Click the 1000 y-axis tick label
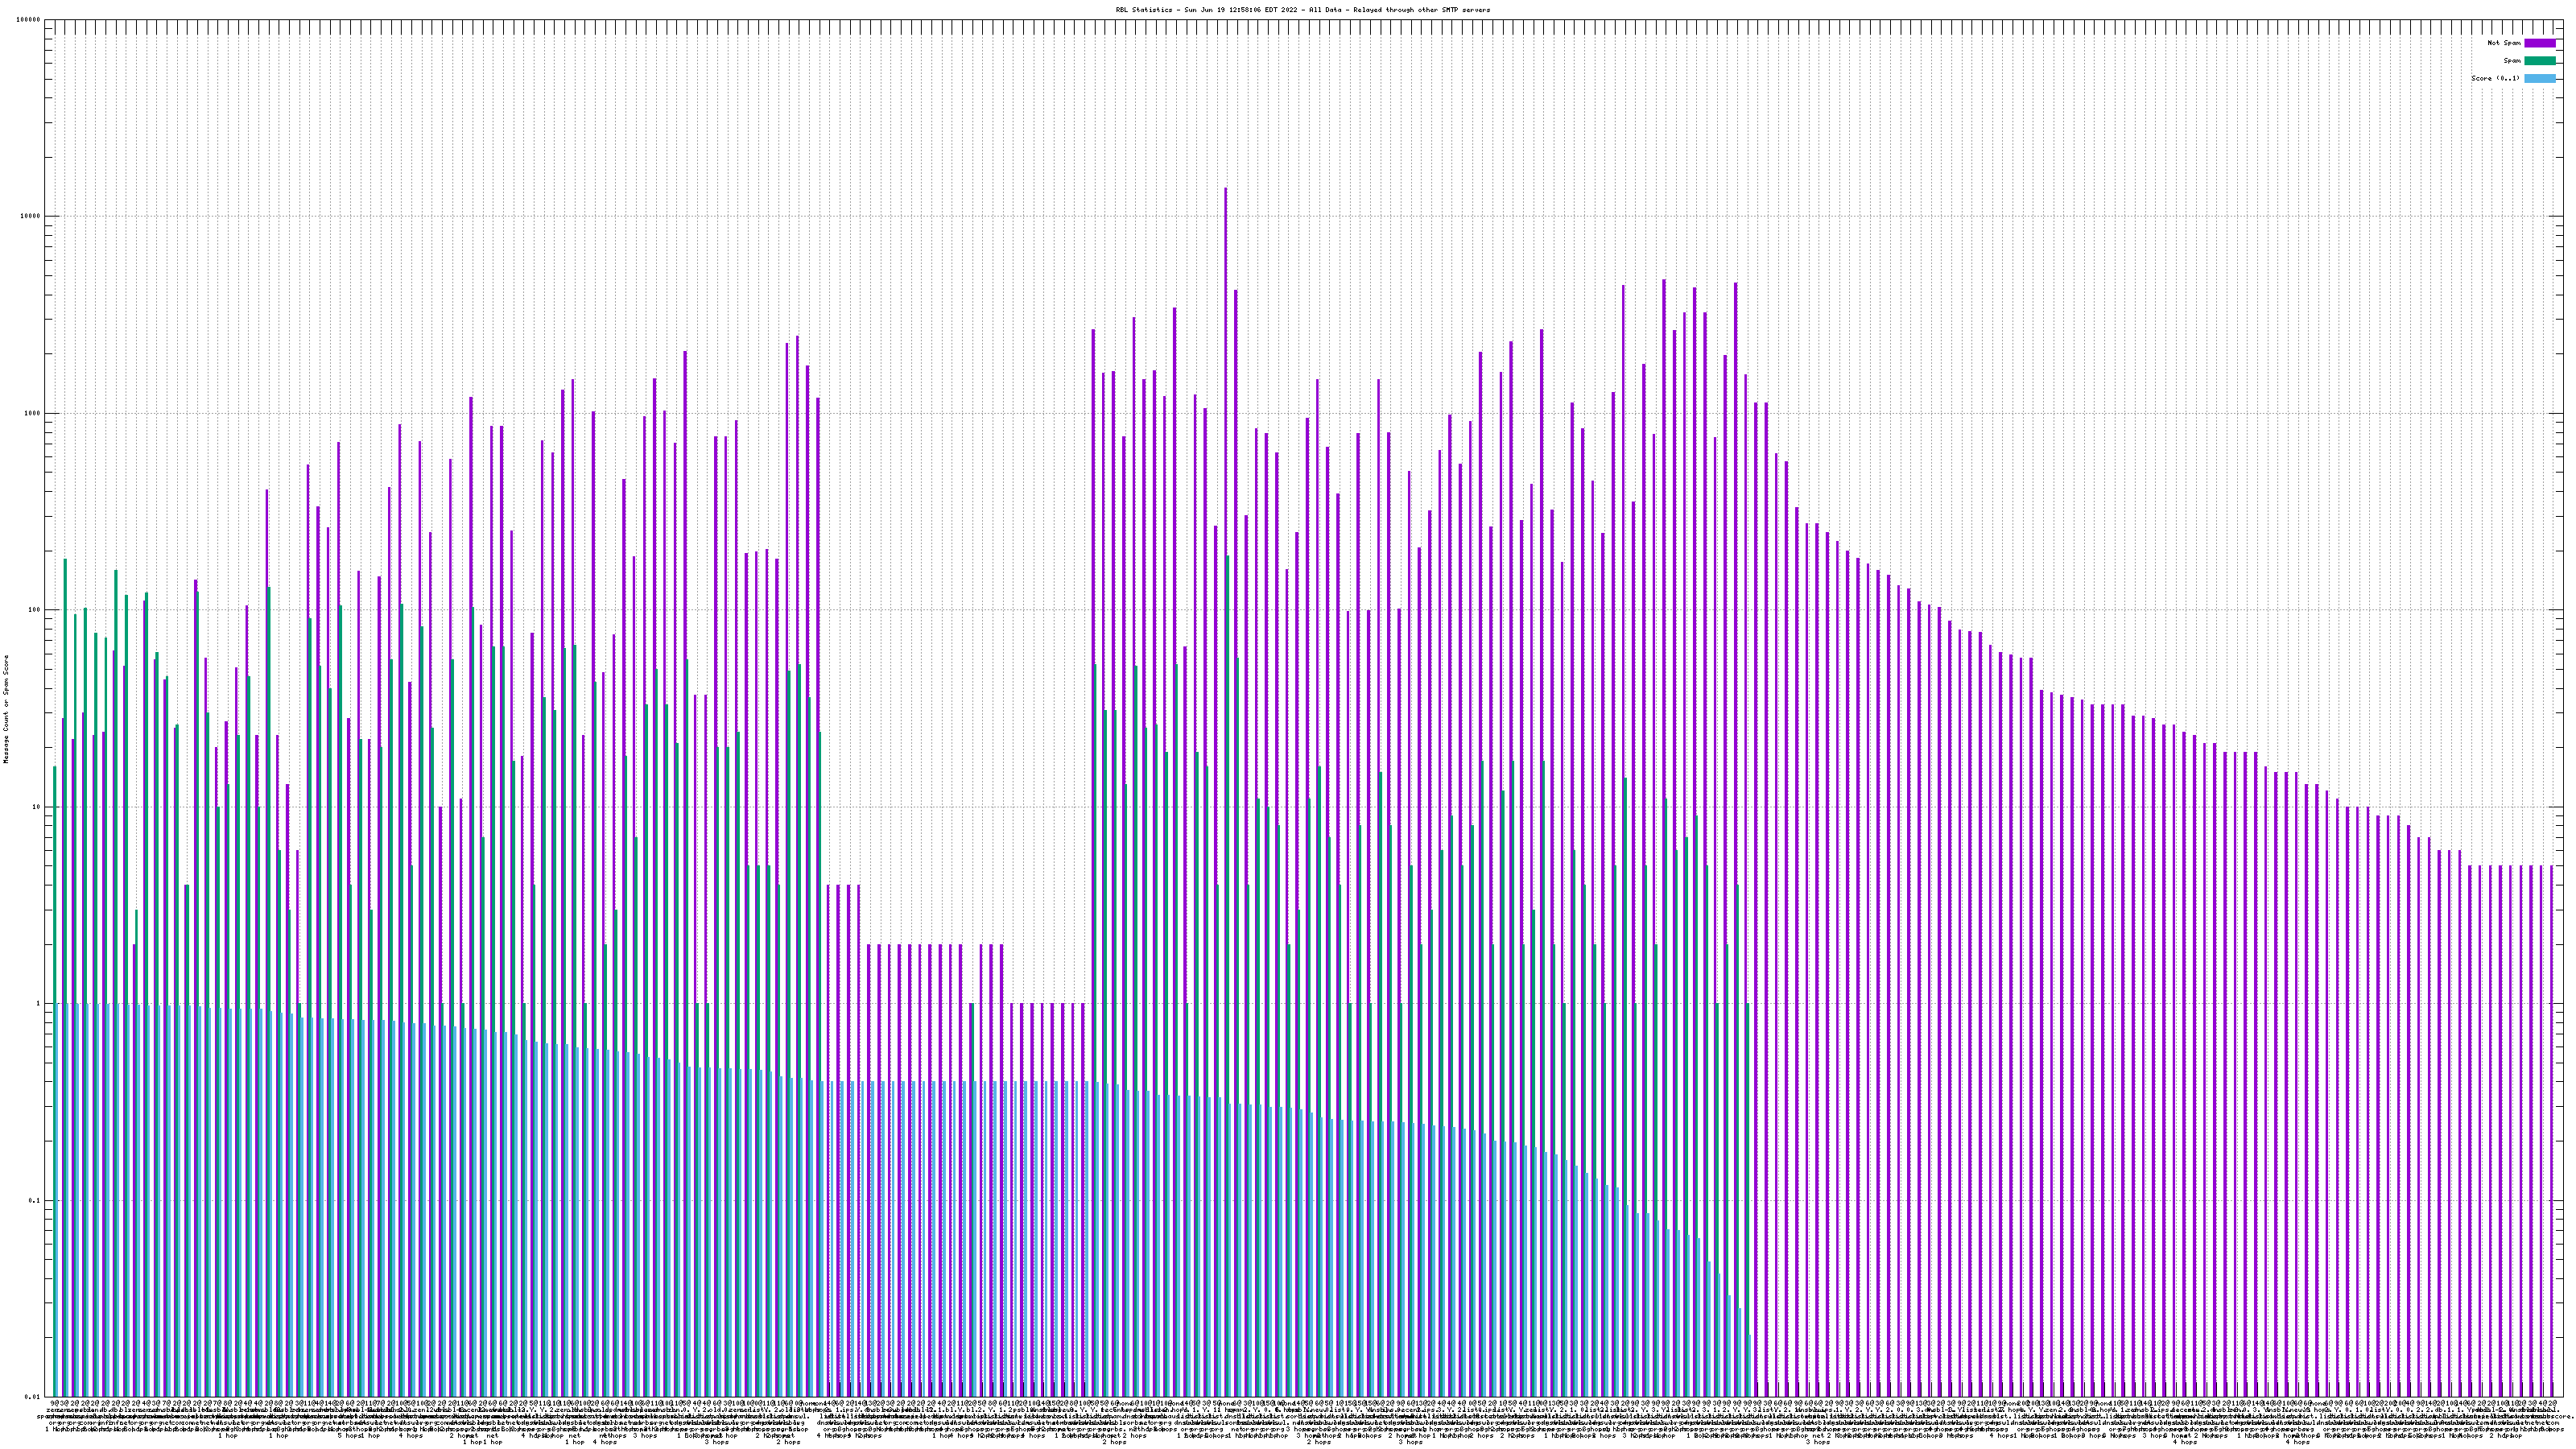This screenshot has width=2576, height=1449. coord(32,414)
